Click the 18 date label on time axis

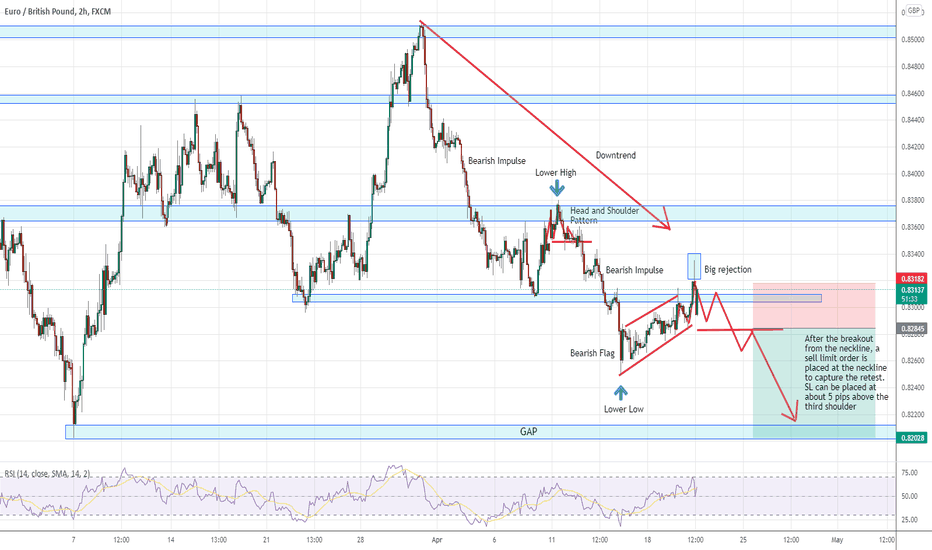click(647, 540)
